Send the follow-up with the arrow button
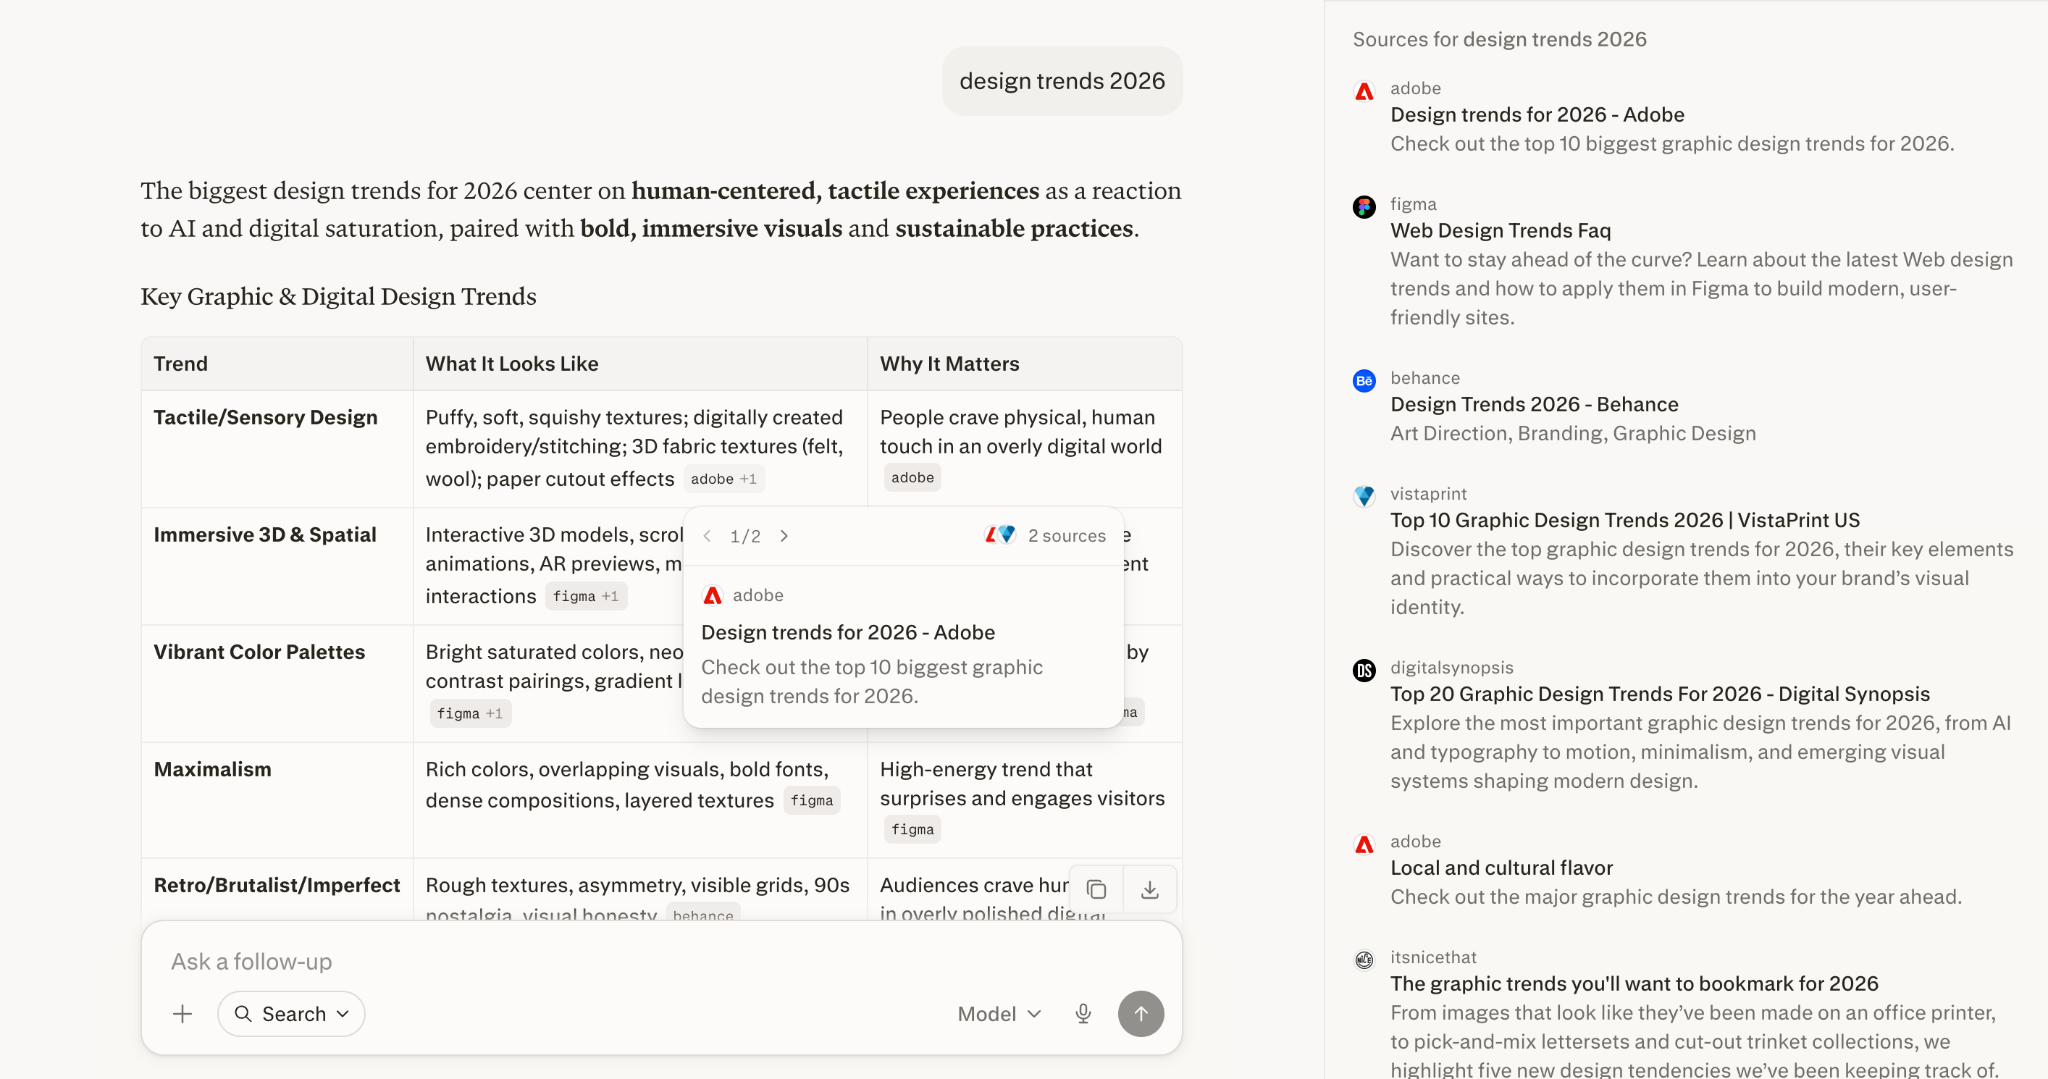The height and width of the screenshot is (1079, 2048). click(1141, 1014)
